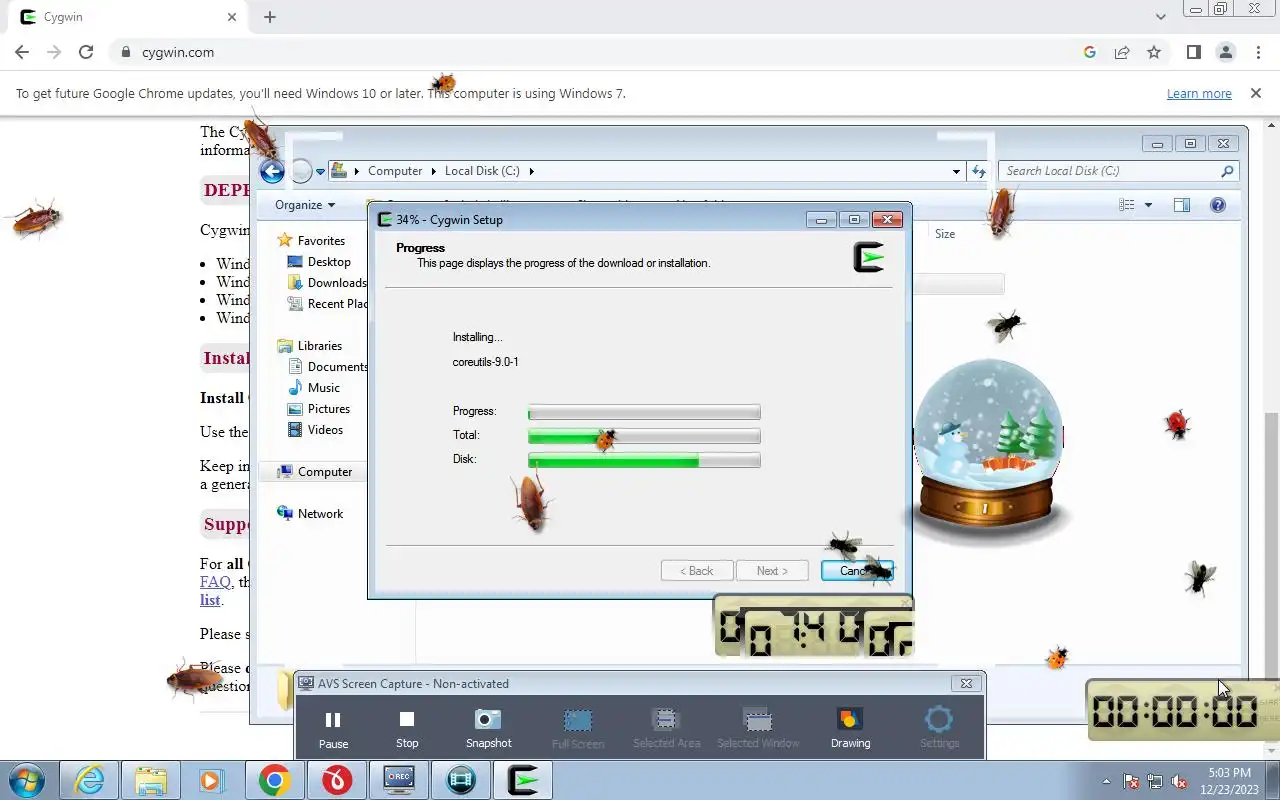1280x800 pixels.
Task: Open Libraries in Explorer sidebar
Action: tap(319, 346)
